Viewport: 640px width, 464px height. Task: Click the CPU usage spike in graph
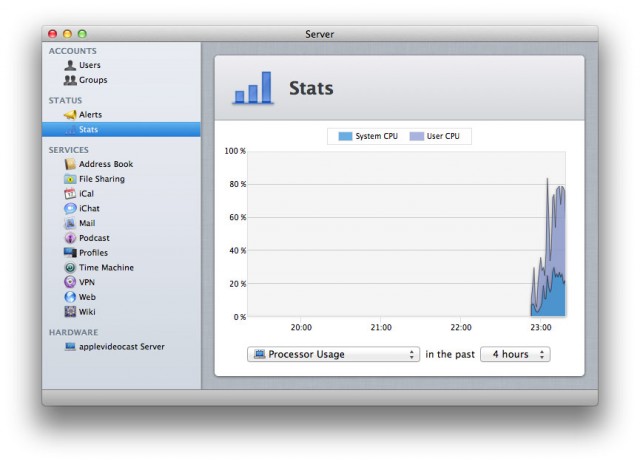click(548, 247)
